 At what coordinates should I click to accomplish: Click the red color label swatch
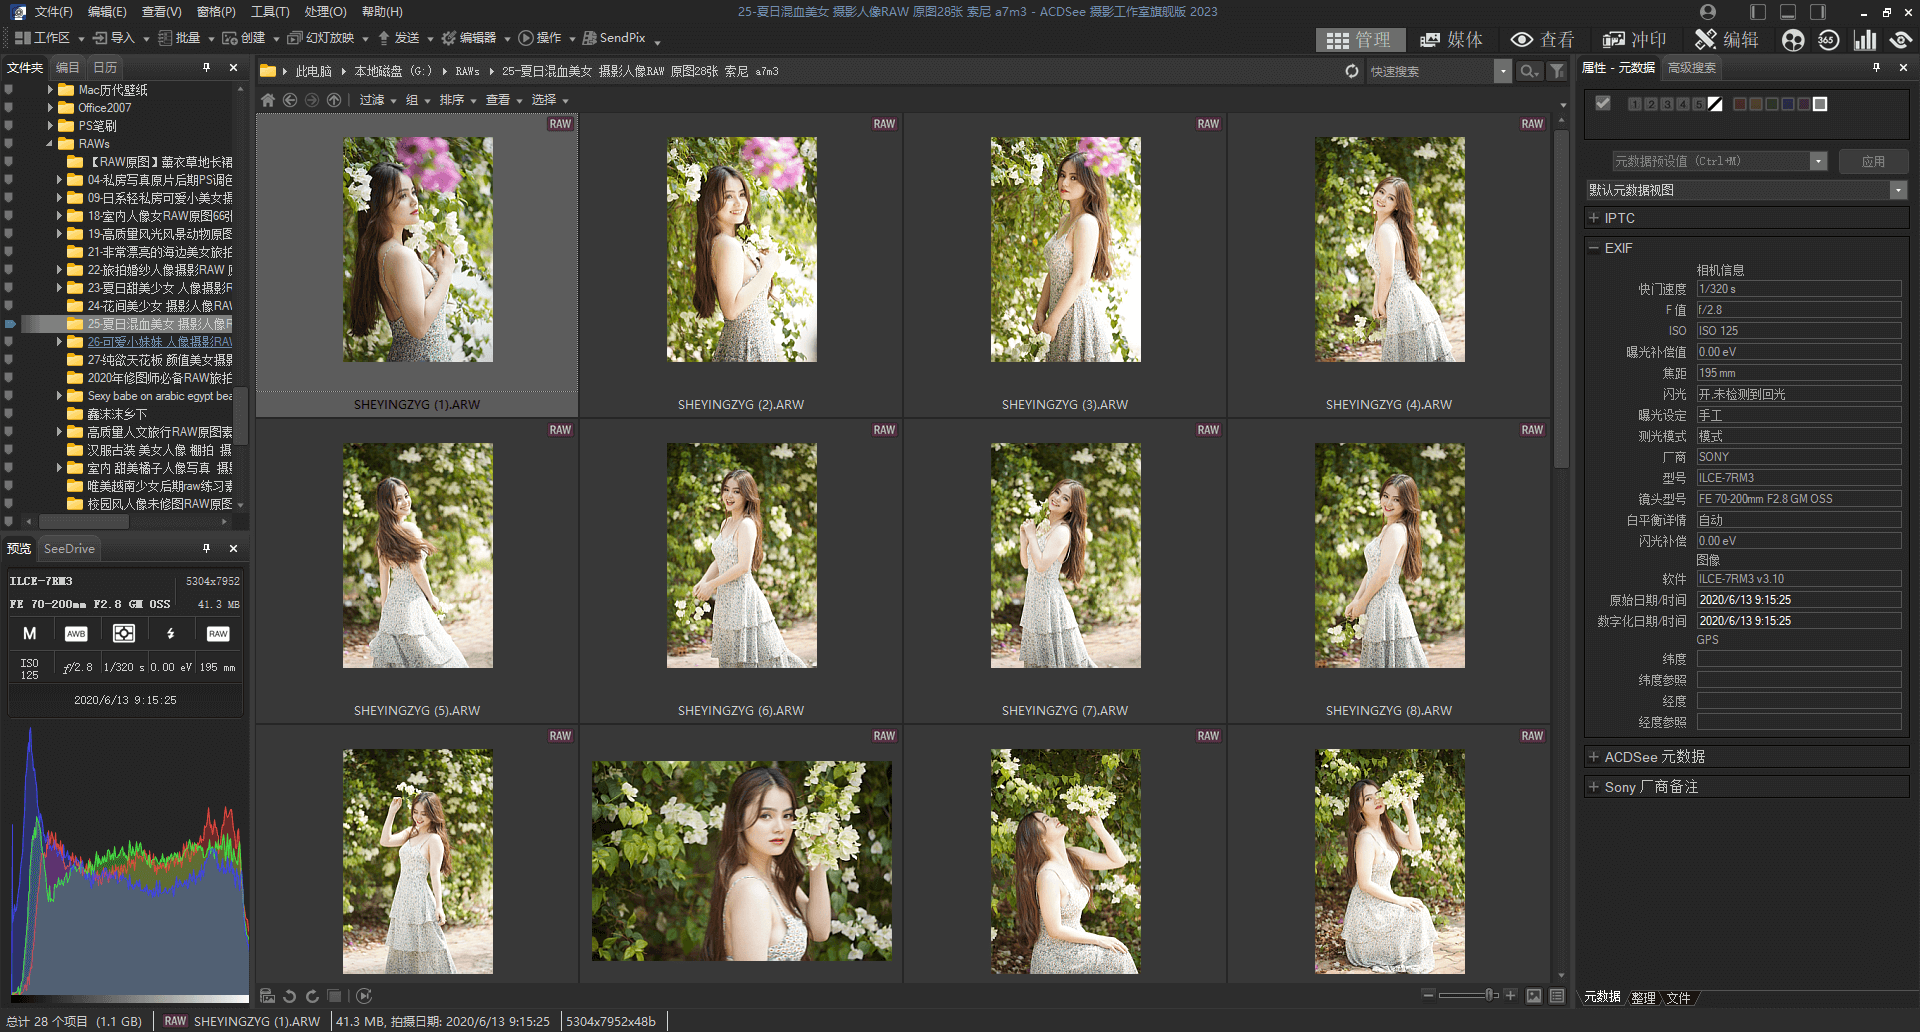[1740, 104]
